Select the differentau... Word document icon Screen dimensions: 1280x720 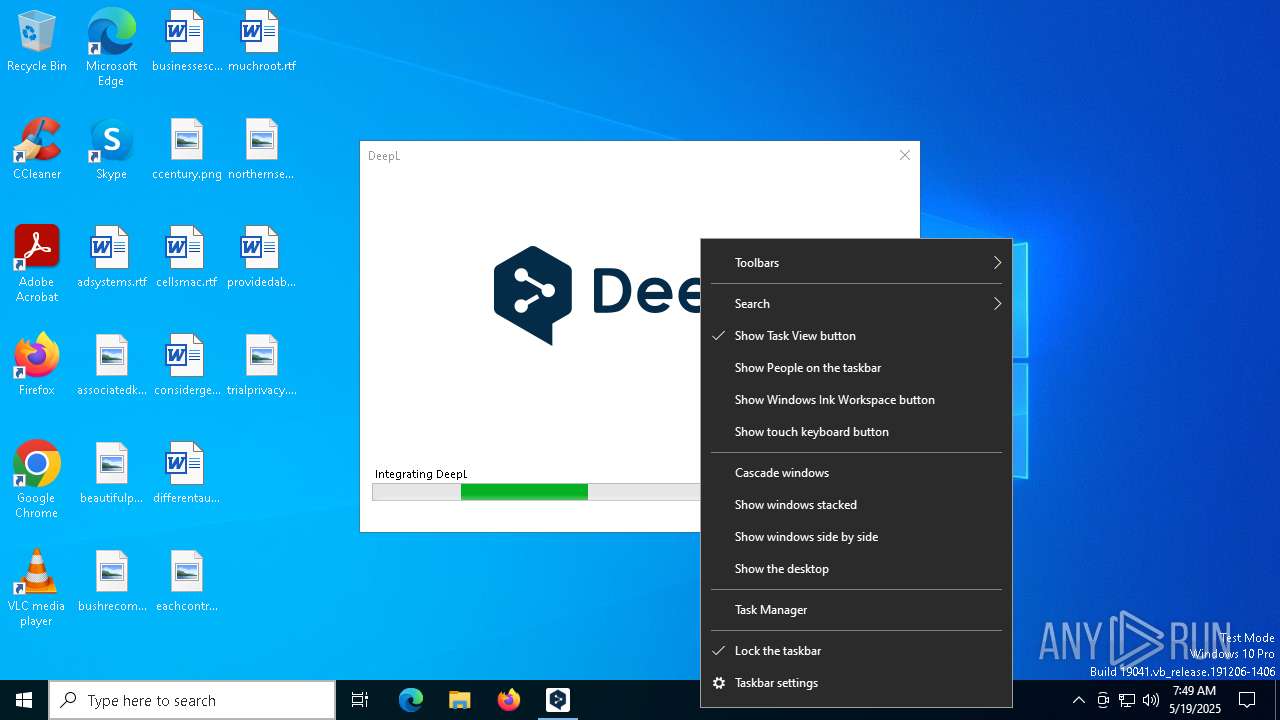click(x=186, y=473)
